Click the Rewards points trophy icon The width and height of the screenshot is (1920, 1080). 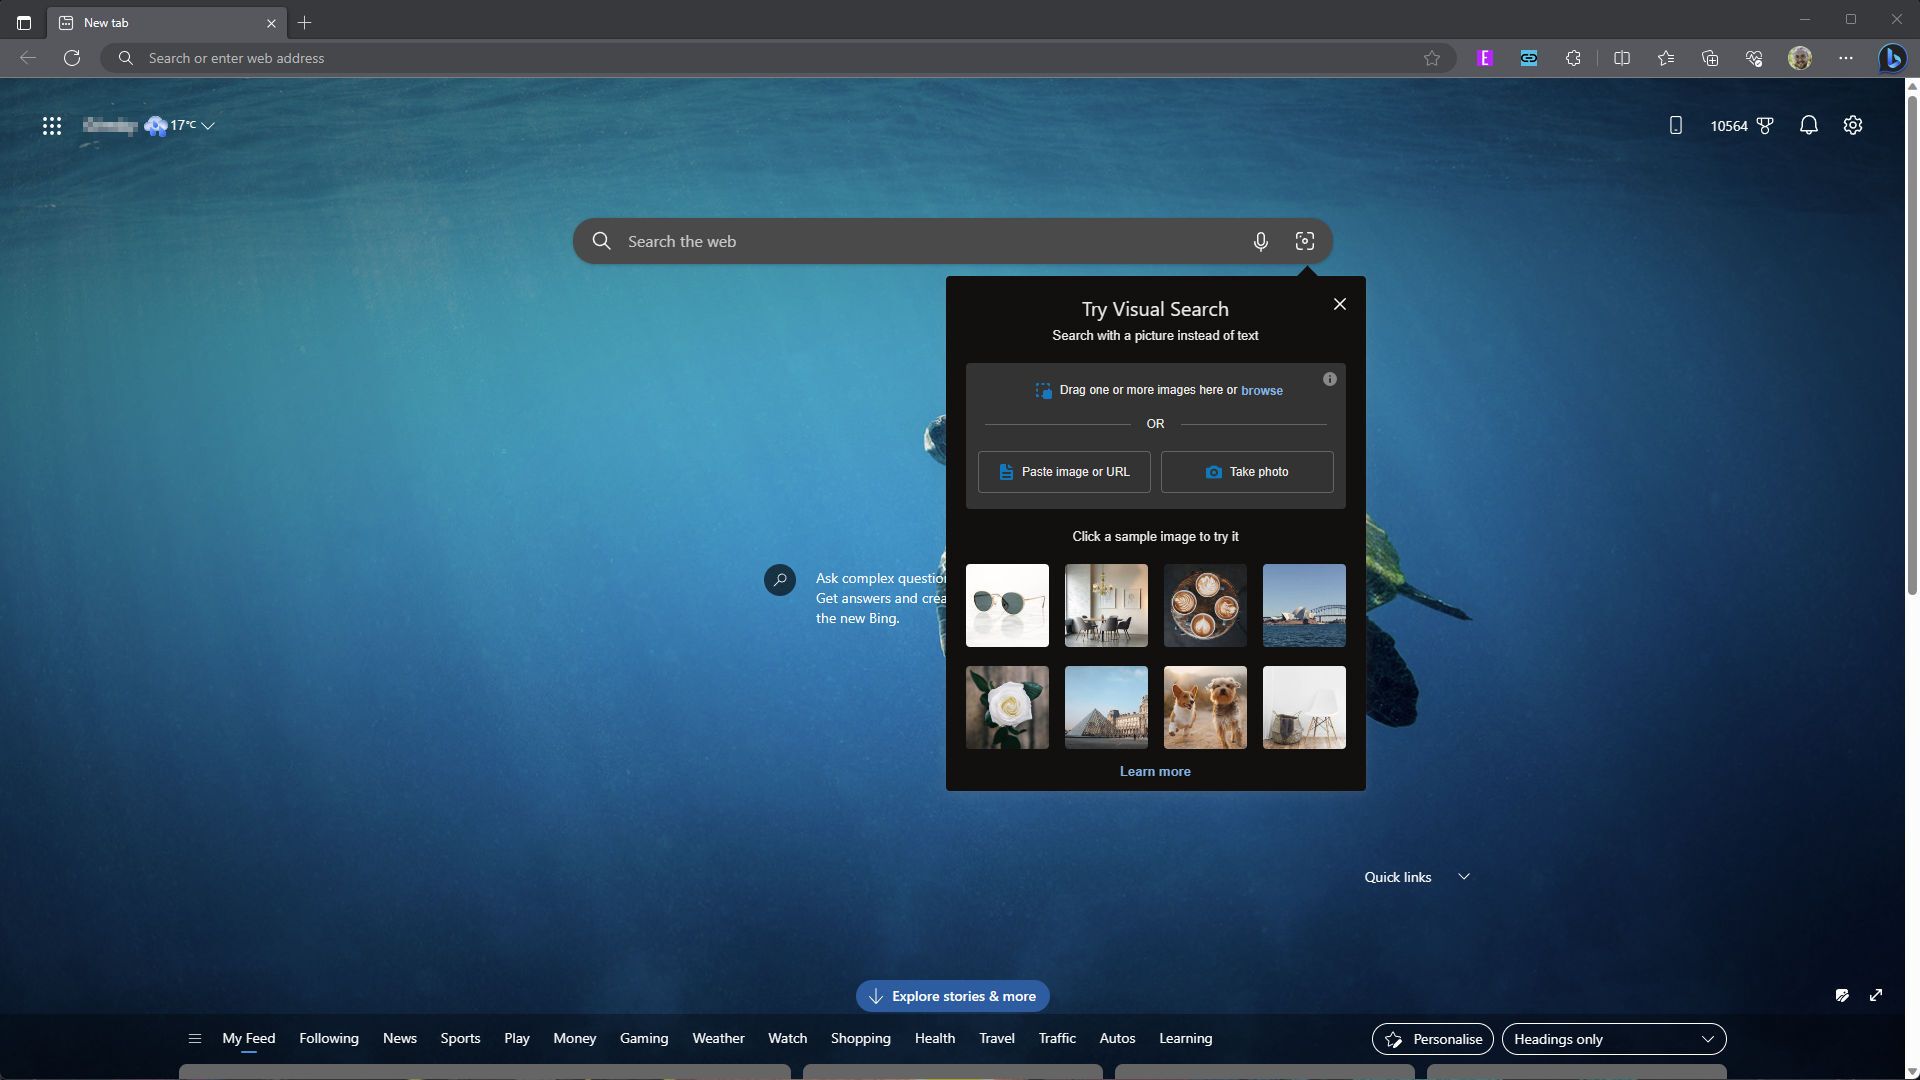coord(1765,126)
